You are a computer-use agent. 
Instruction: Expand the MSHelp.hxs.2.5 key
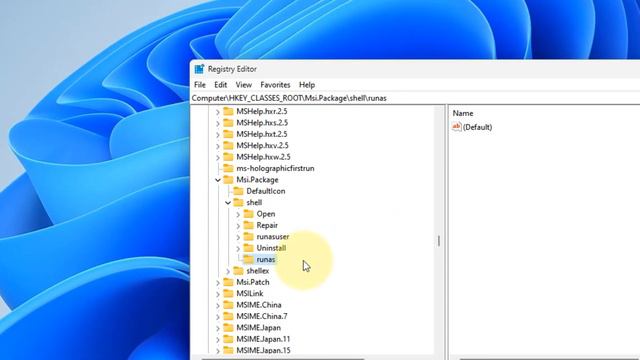pyautogui.click(x=218, y=123)
